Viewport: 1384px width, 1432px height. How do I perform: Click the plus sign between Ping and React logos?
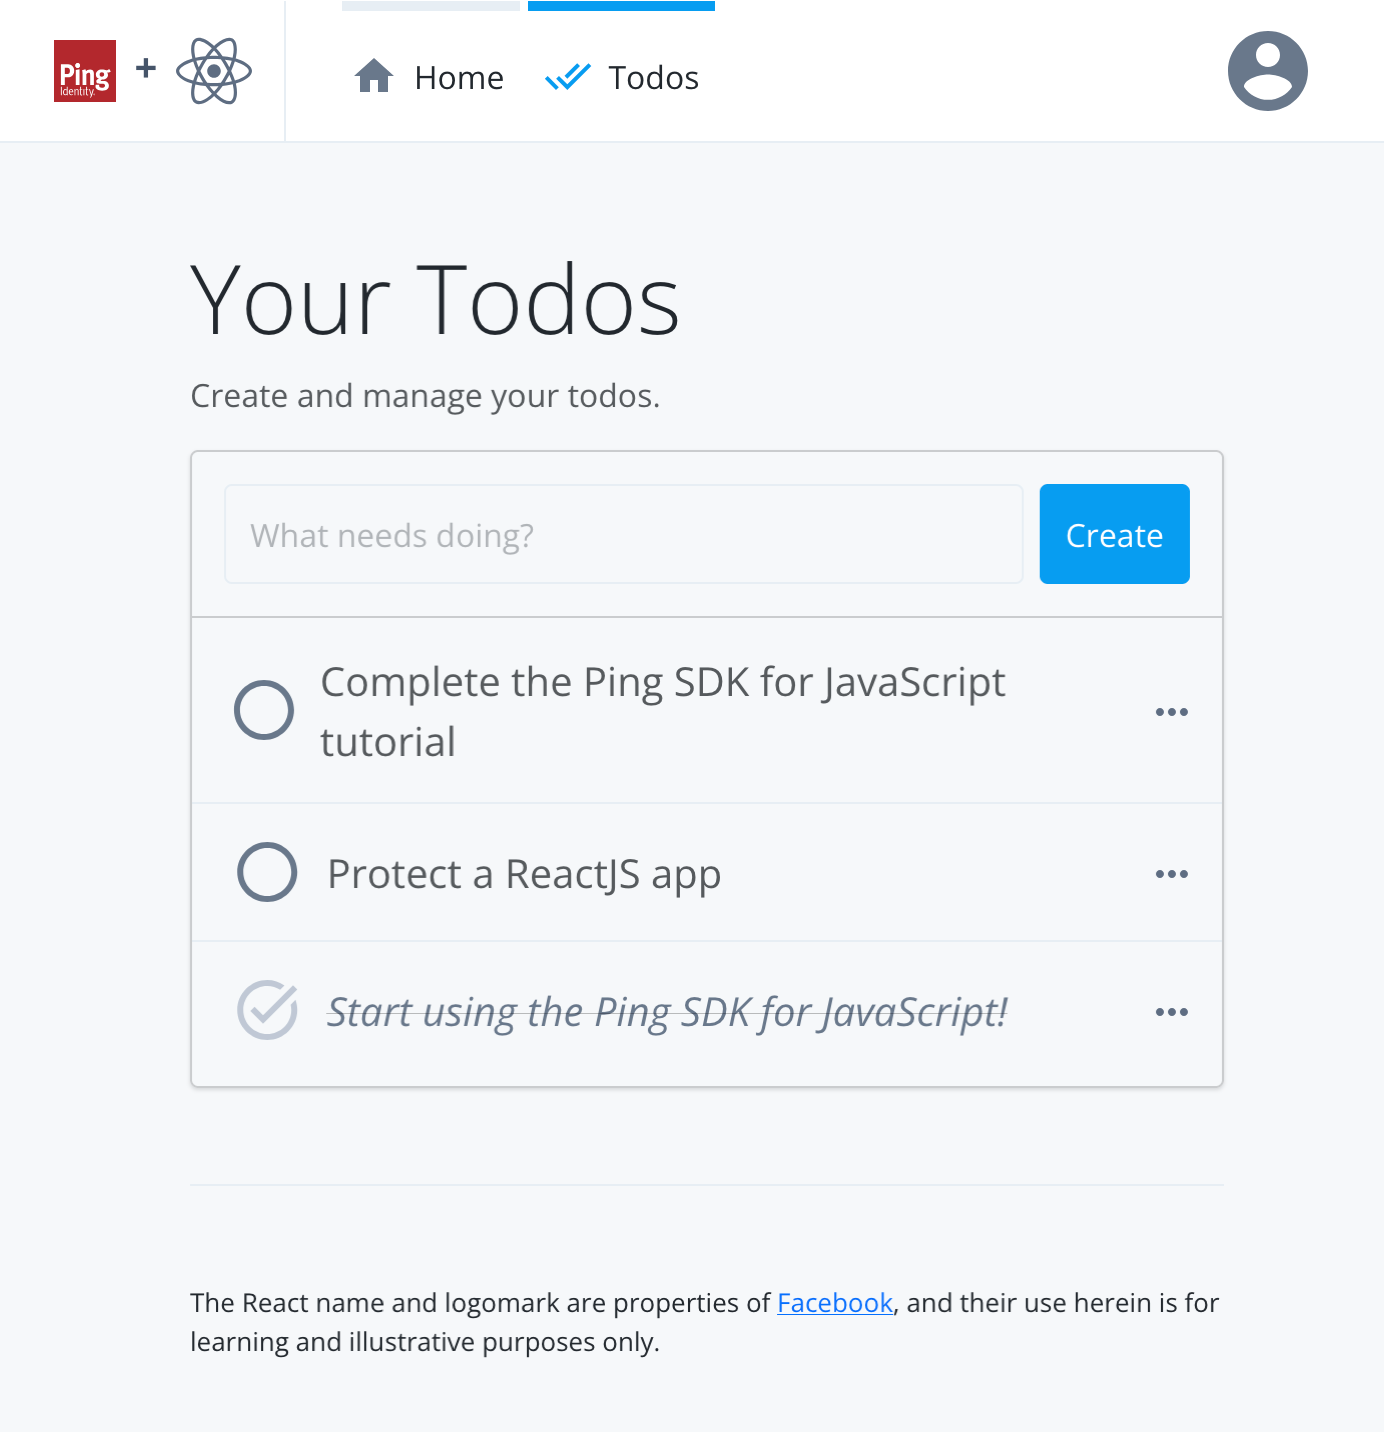(x=146, y=70)
